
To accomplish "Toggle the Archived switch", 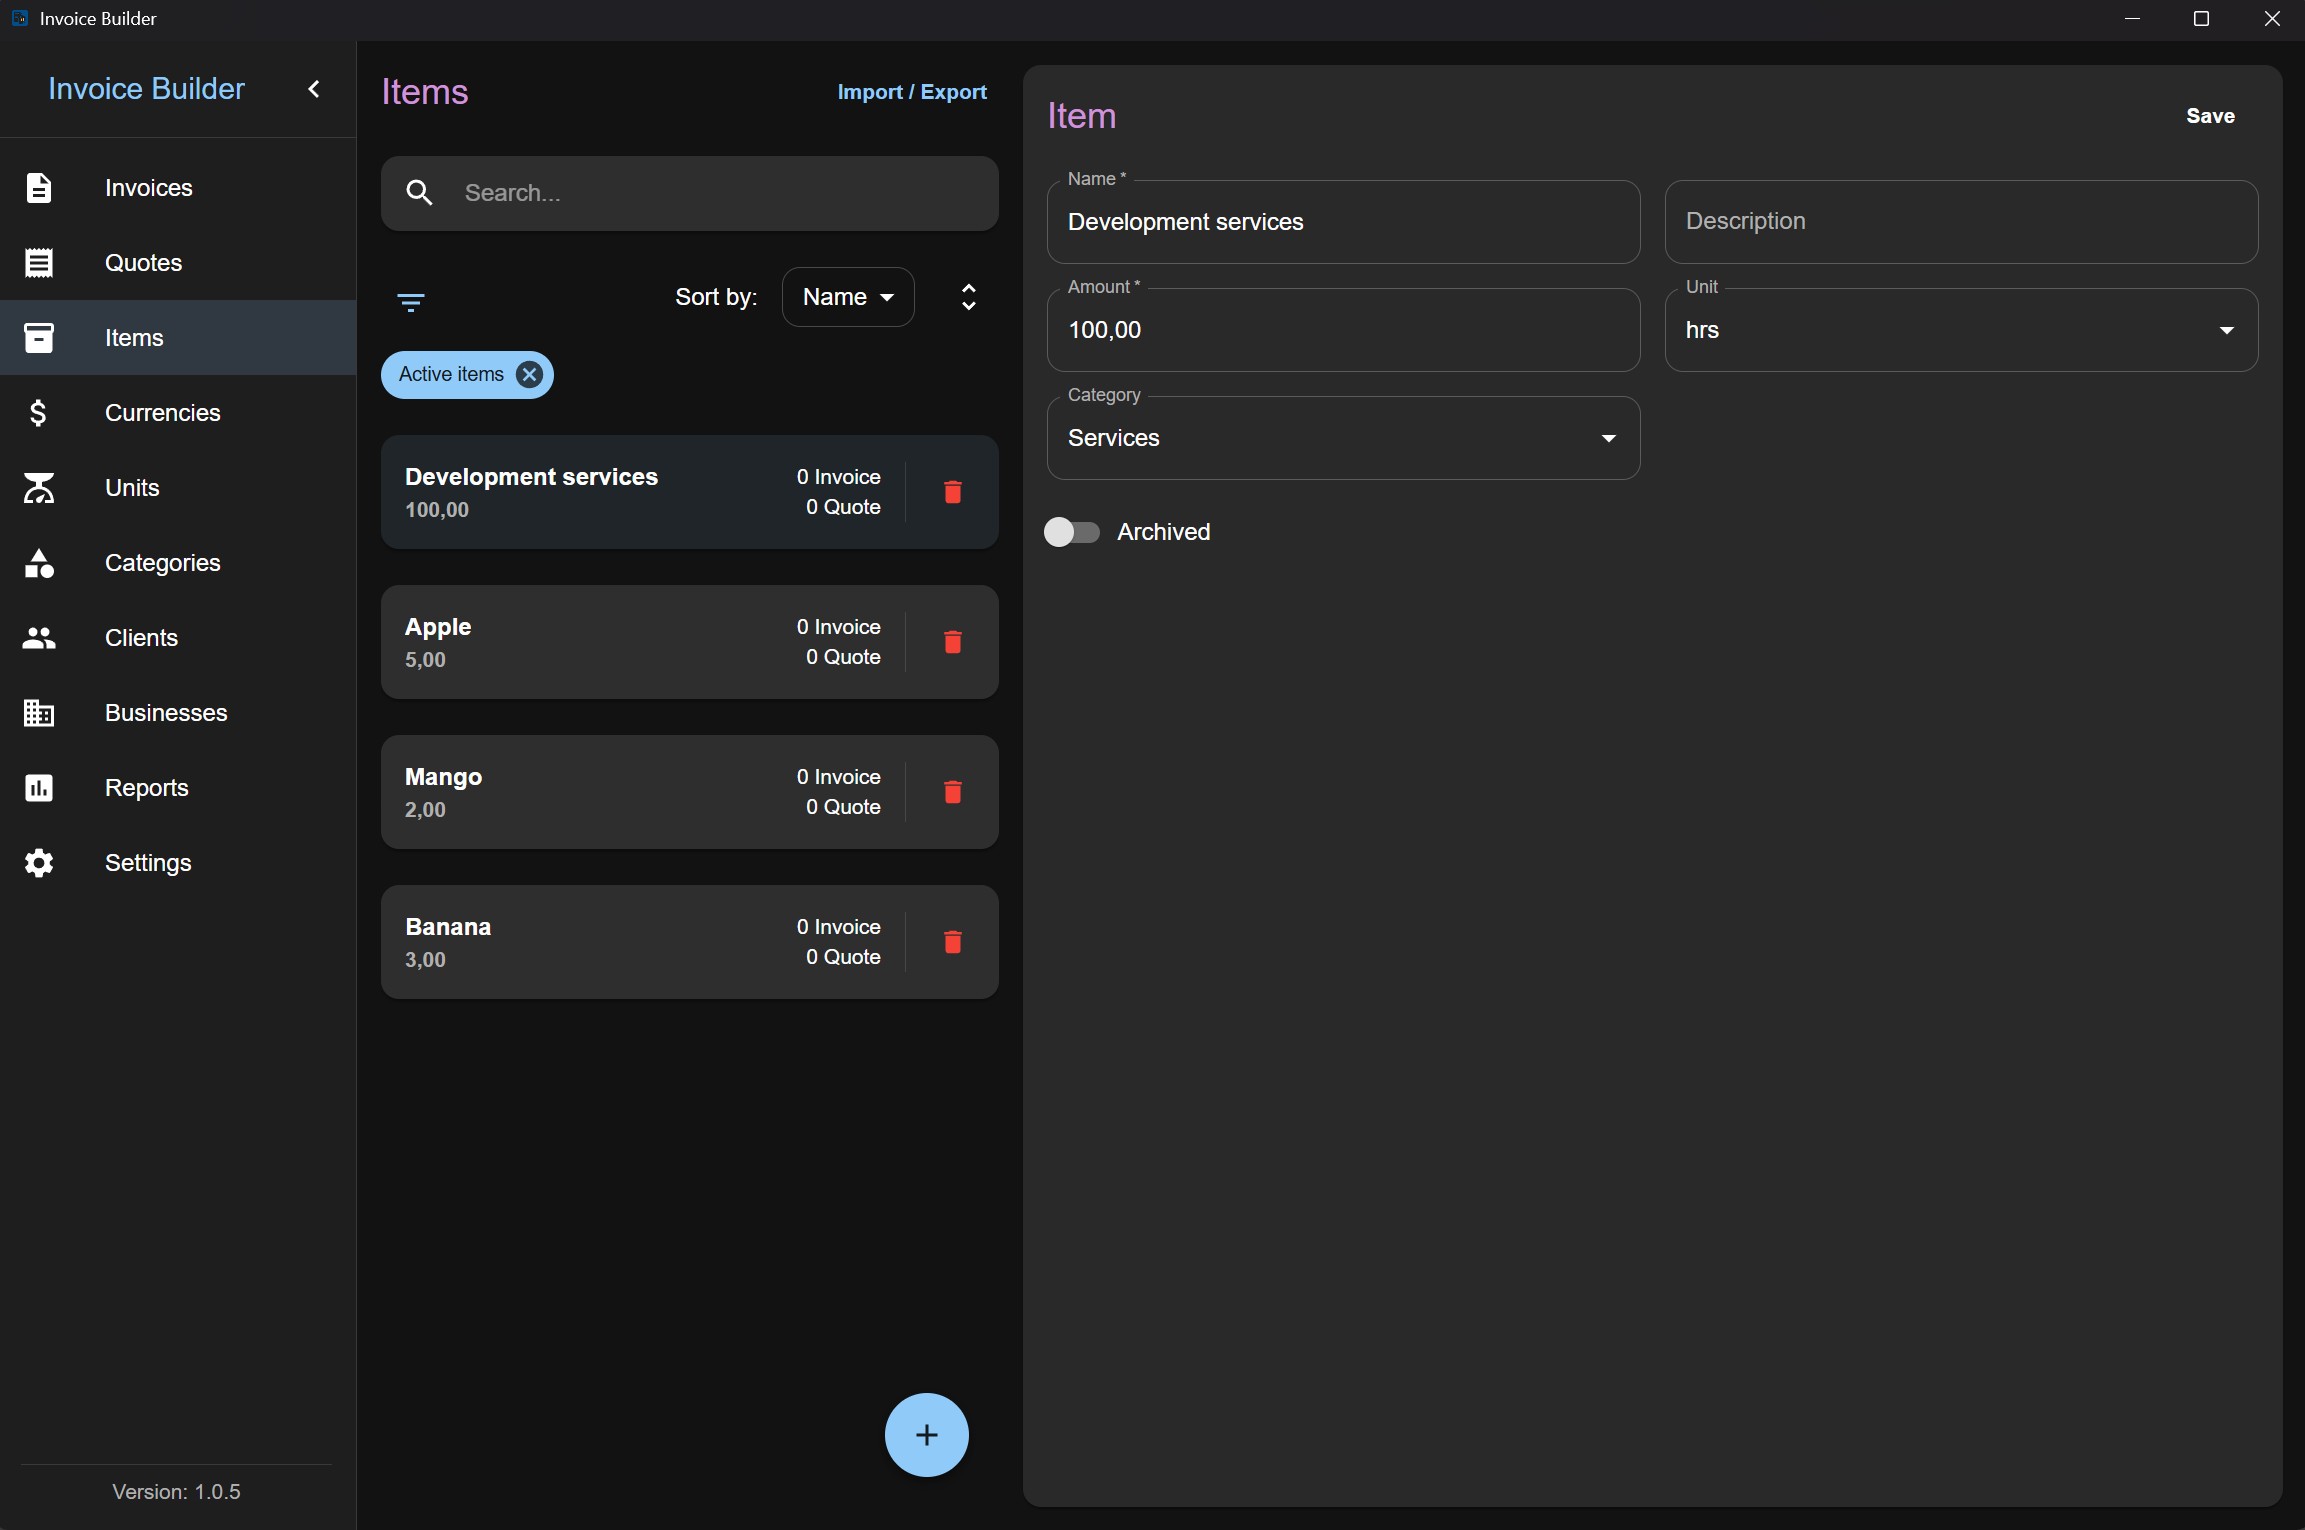I will tap(1072, 532).
